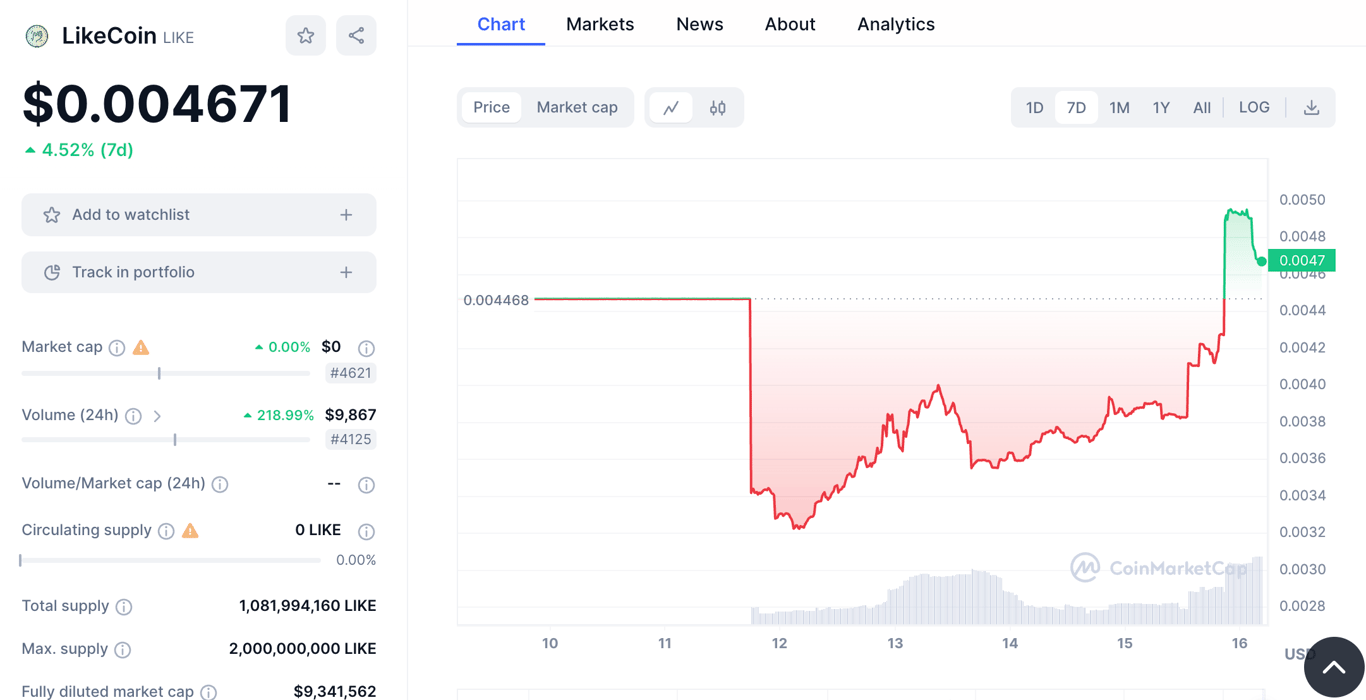The width and height of the screenshot is (1366, 700).
Task: Click plus icon on Track in portfolio
Action: click(x=346, y=272)
